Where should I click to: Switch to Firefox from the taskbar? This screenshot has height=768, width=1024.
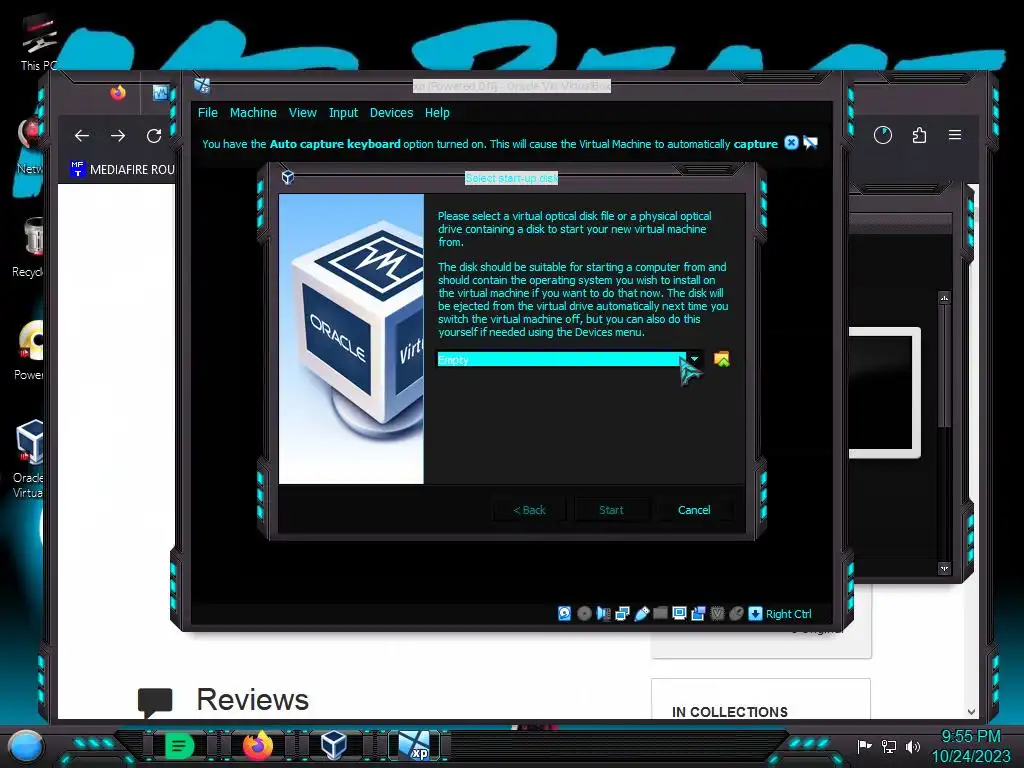257,745
